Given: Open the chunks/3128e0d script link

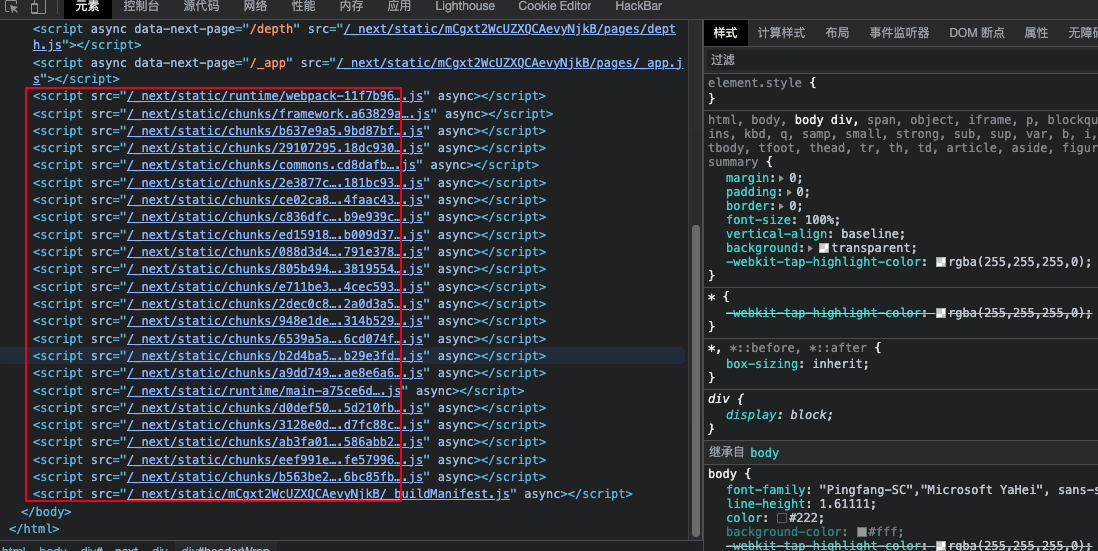Looking at the screenshot, I should tap(274, 425).
